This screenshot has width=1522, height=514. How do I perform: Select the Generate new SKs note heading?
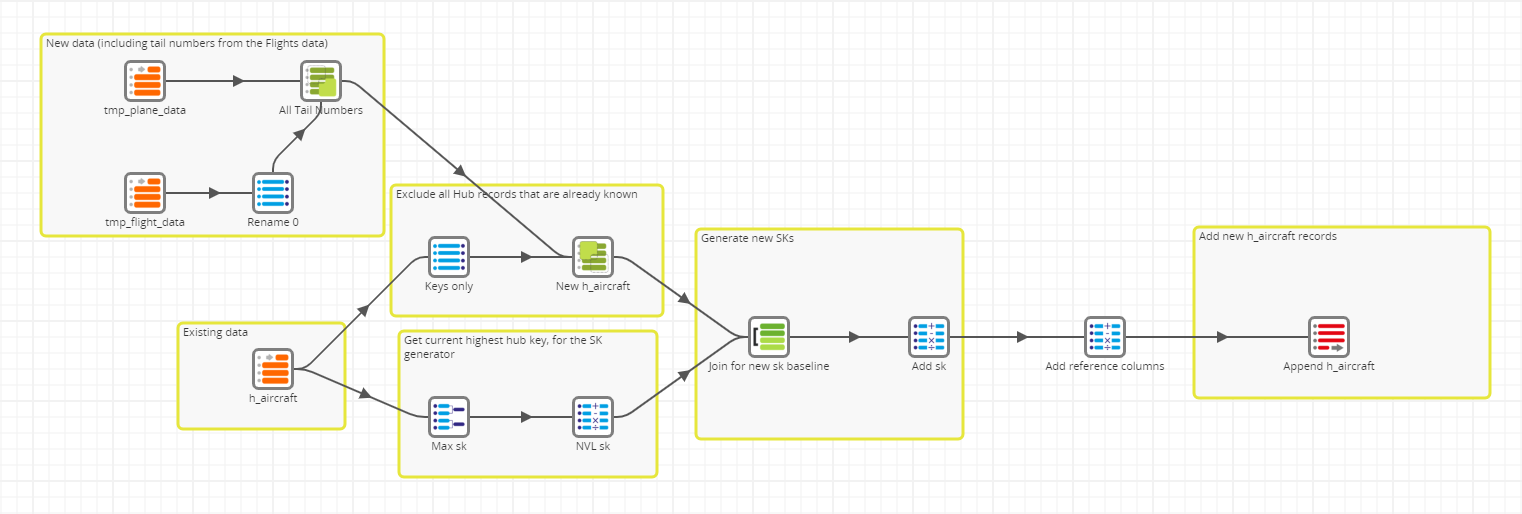tap(747, 239)
